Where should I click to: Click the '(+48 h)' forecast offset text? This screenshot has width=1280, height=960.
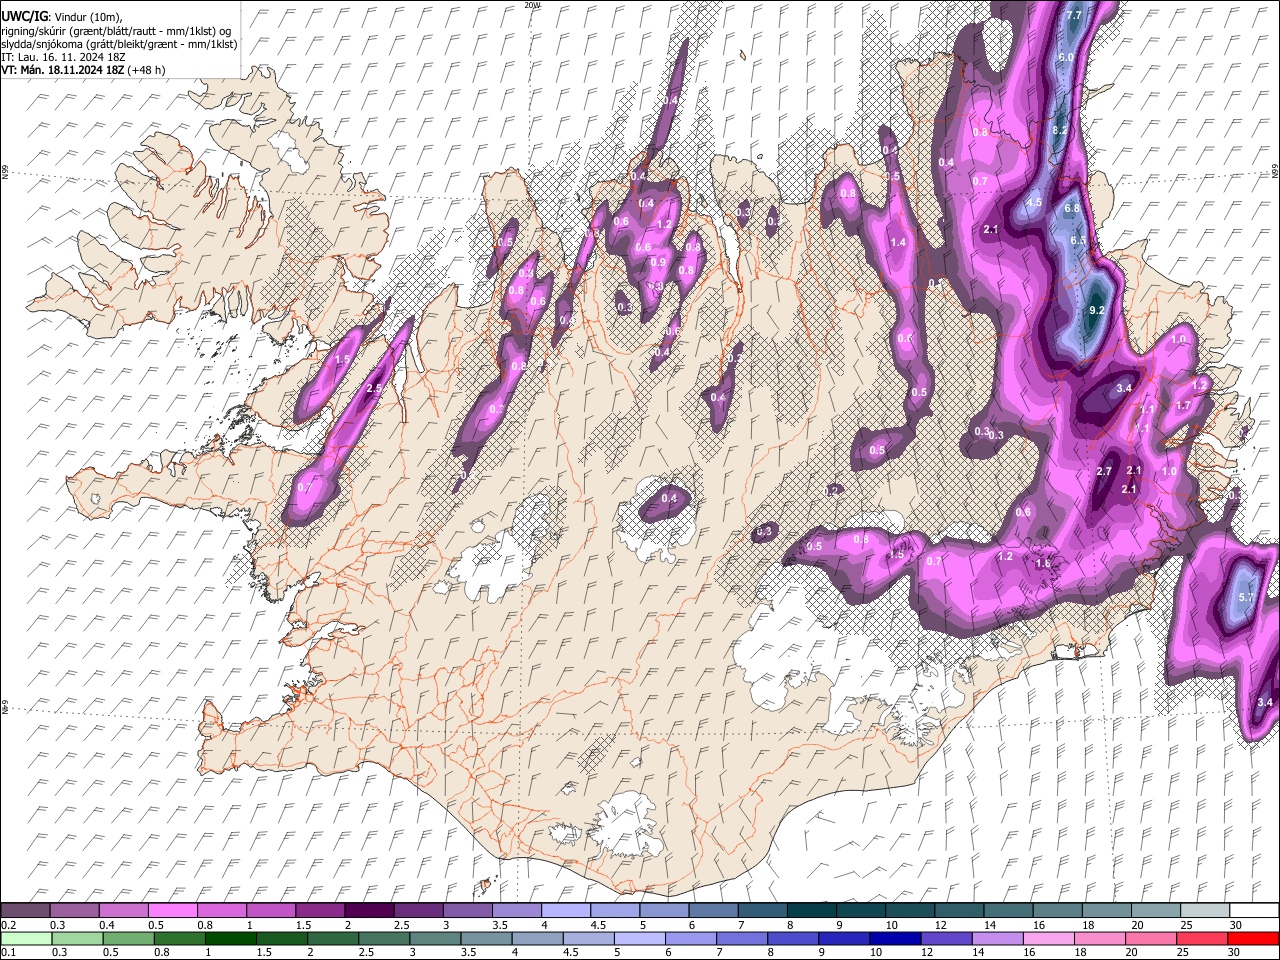[146, 70]
